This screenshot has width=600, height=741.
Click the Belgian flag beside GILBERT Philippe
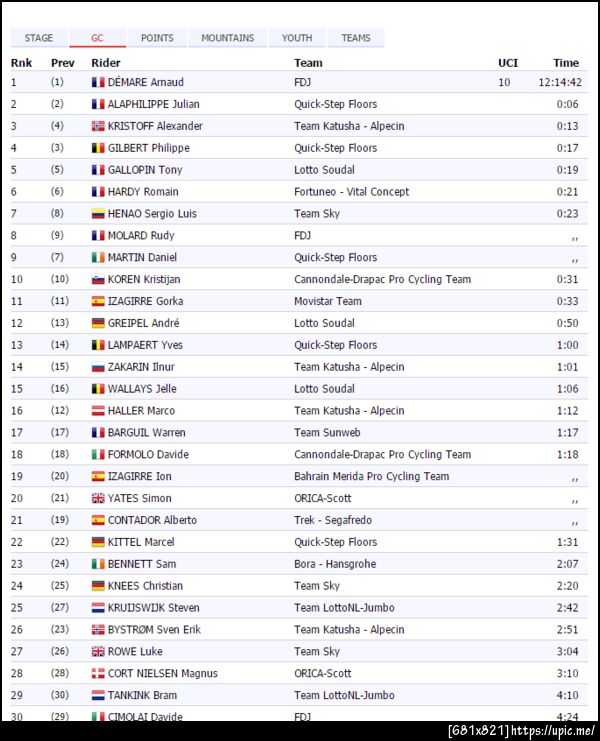pos(98,148)
